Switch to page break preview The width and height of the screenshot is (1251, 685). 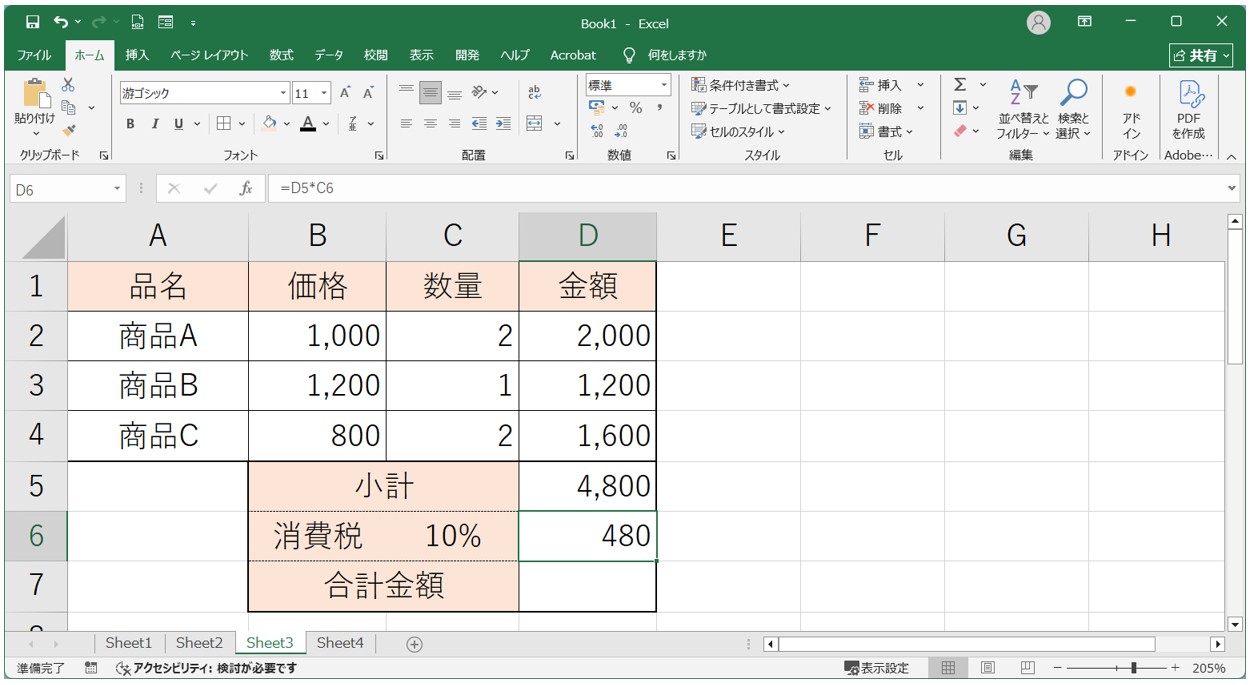1027,668
